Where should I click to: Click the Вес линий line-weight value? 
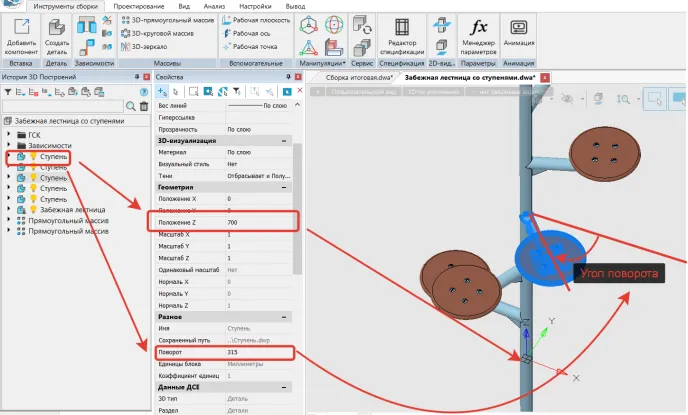259,105
